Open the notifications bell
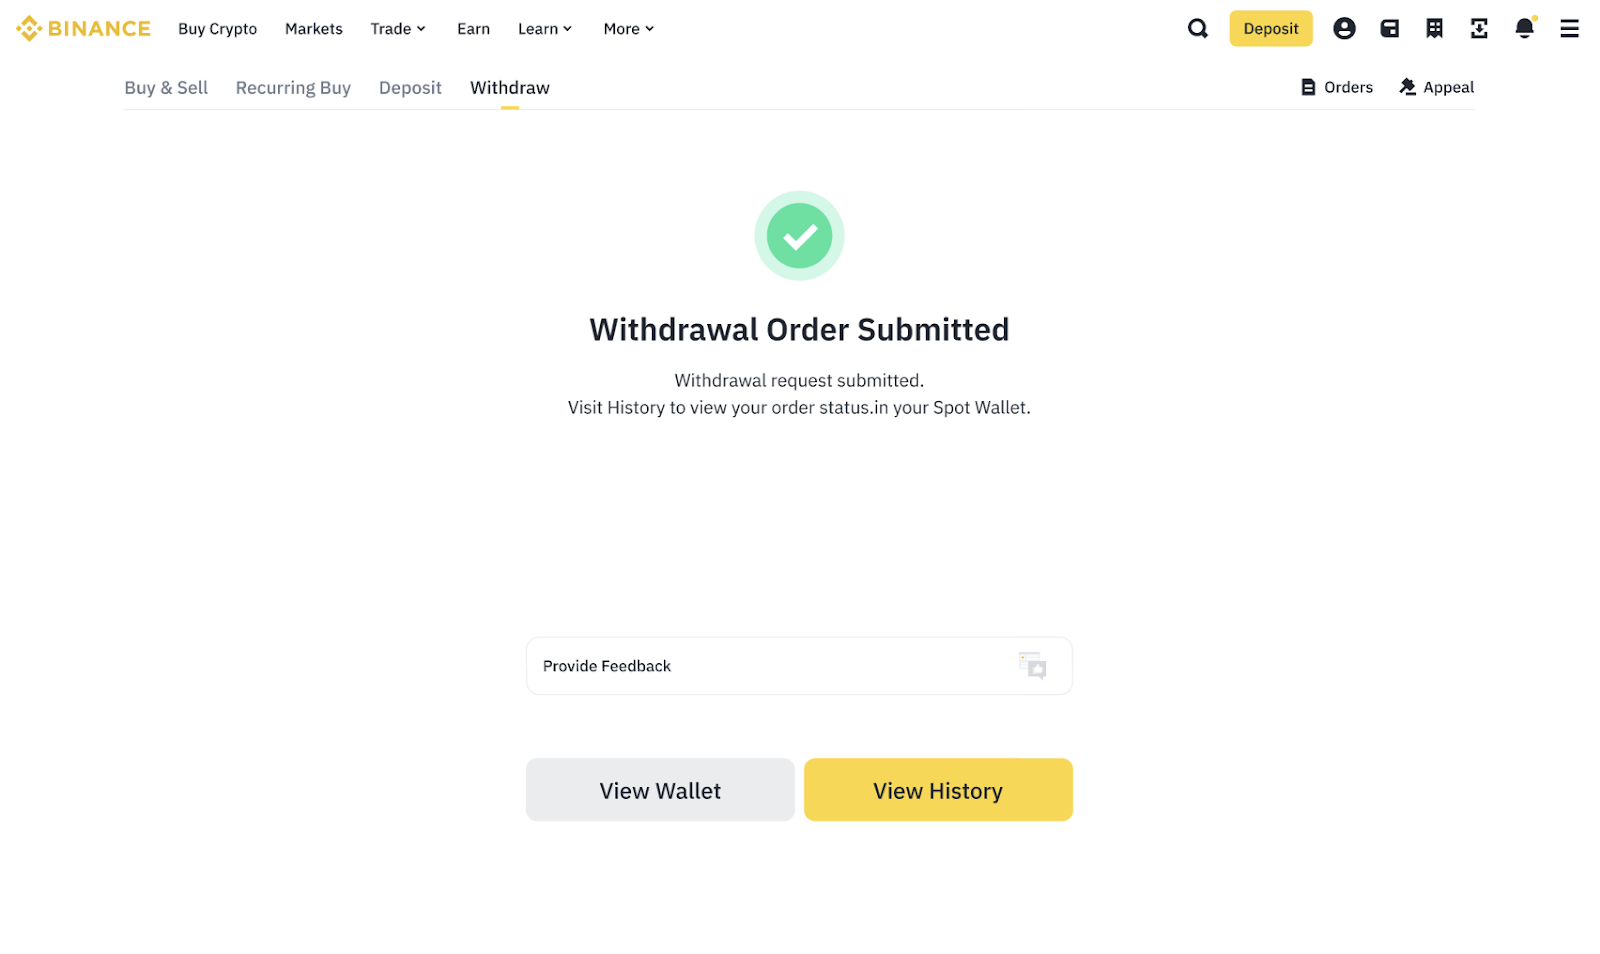This screenshot has height=954, width=1600. pos(1524,29)
